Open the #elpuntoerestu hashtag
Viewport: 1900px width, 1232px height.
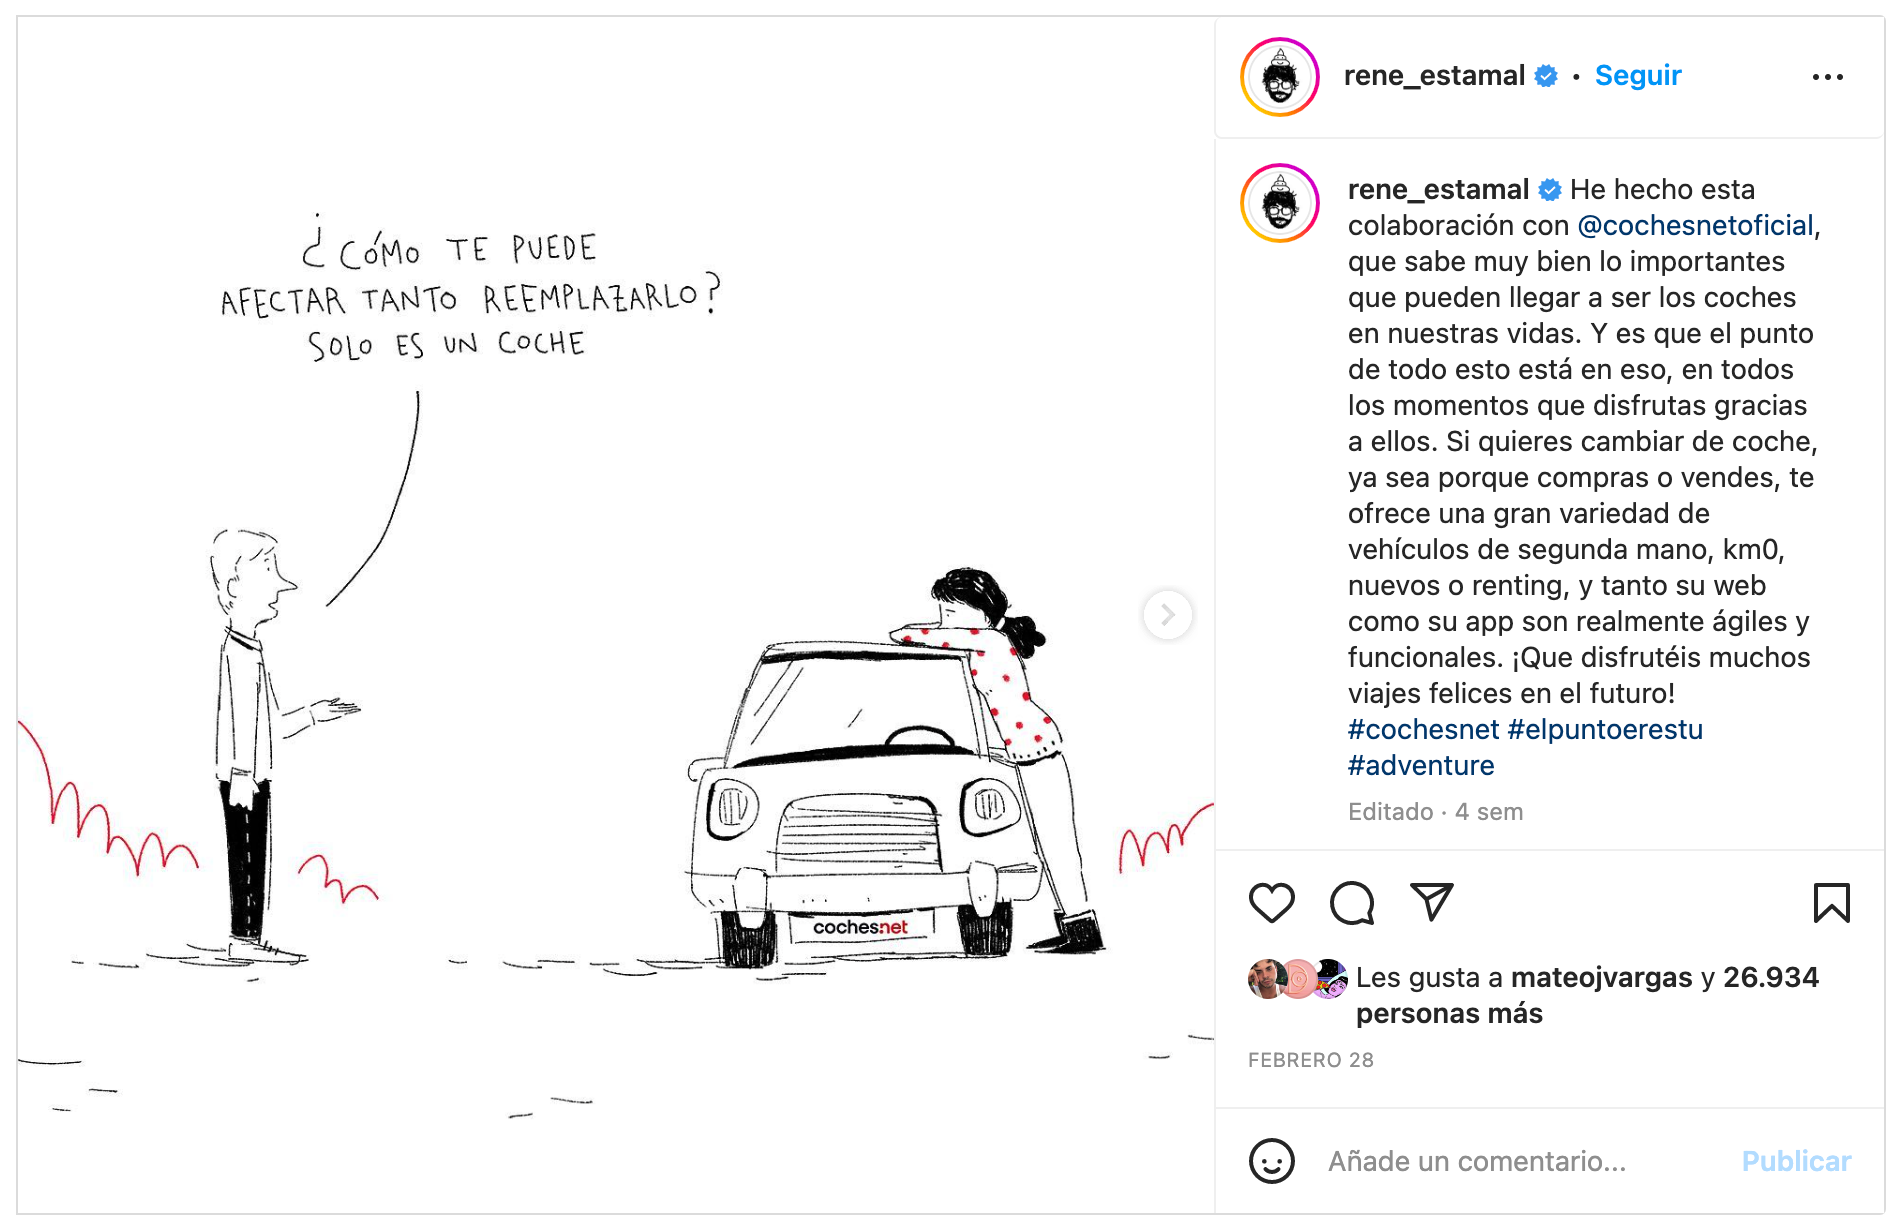click(1605, 730)
